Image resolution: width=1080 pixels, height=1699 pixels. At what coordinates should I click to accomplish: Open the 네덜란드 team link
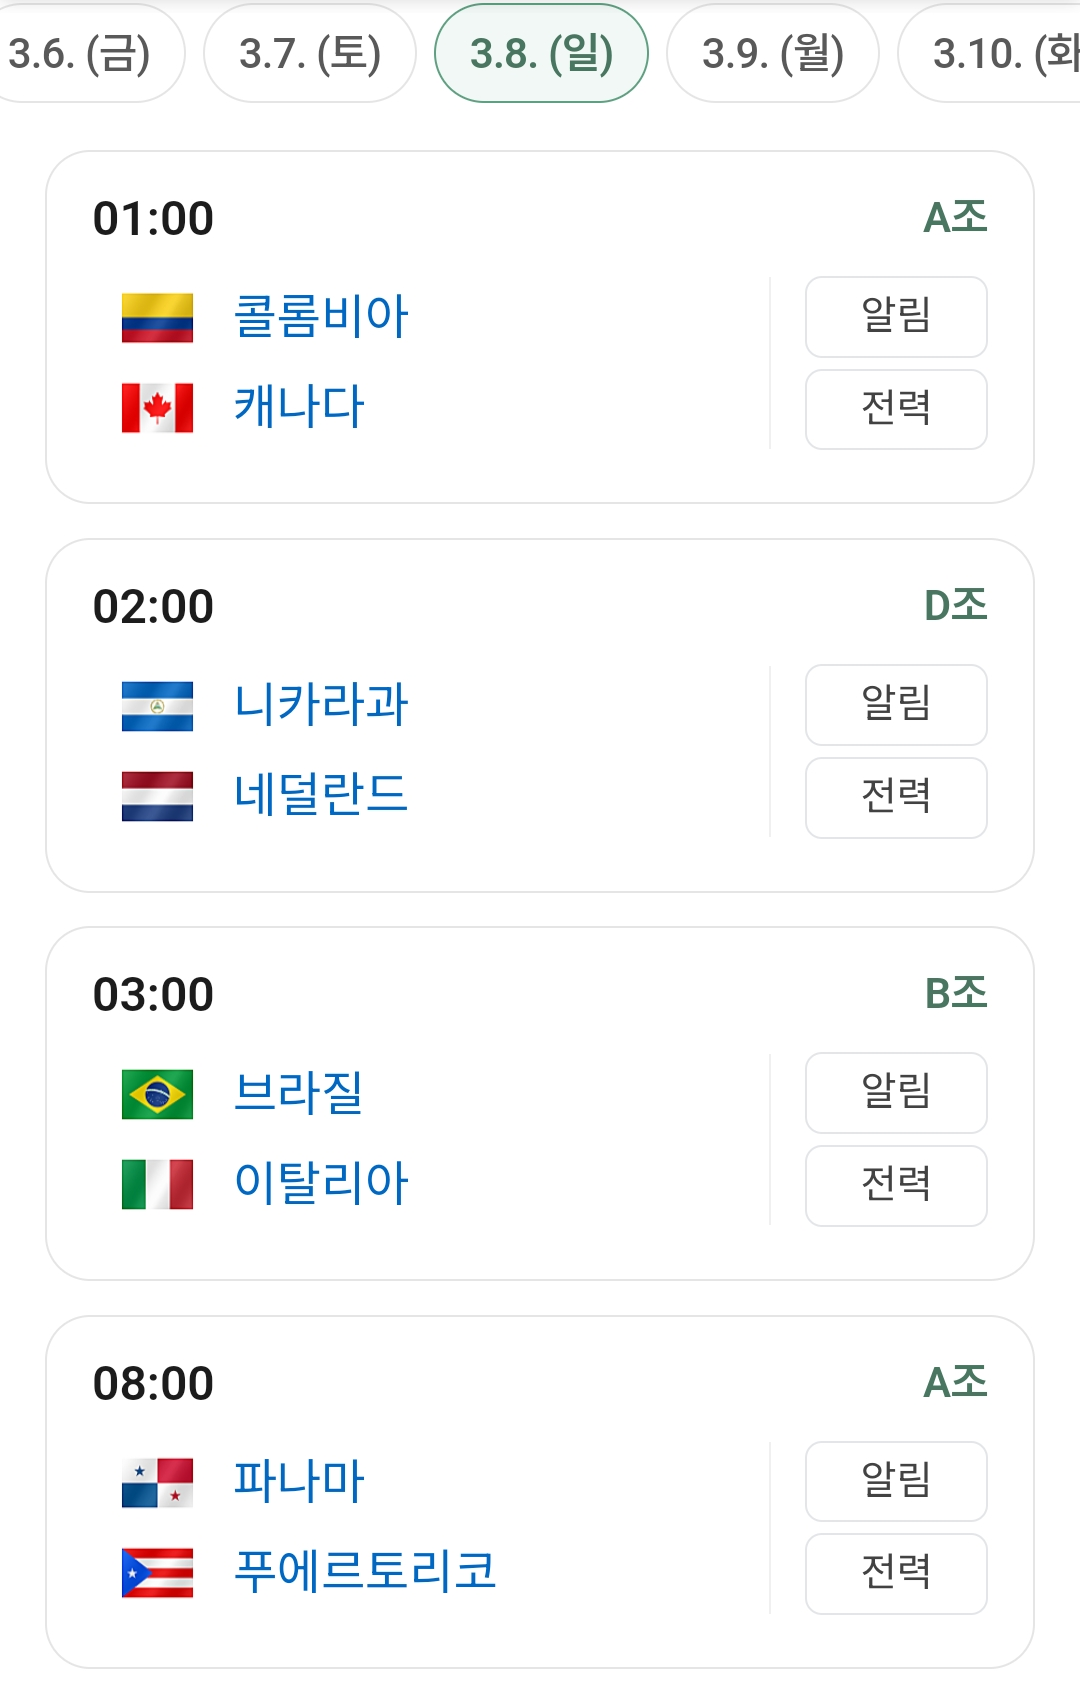321,795
